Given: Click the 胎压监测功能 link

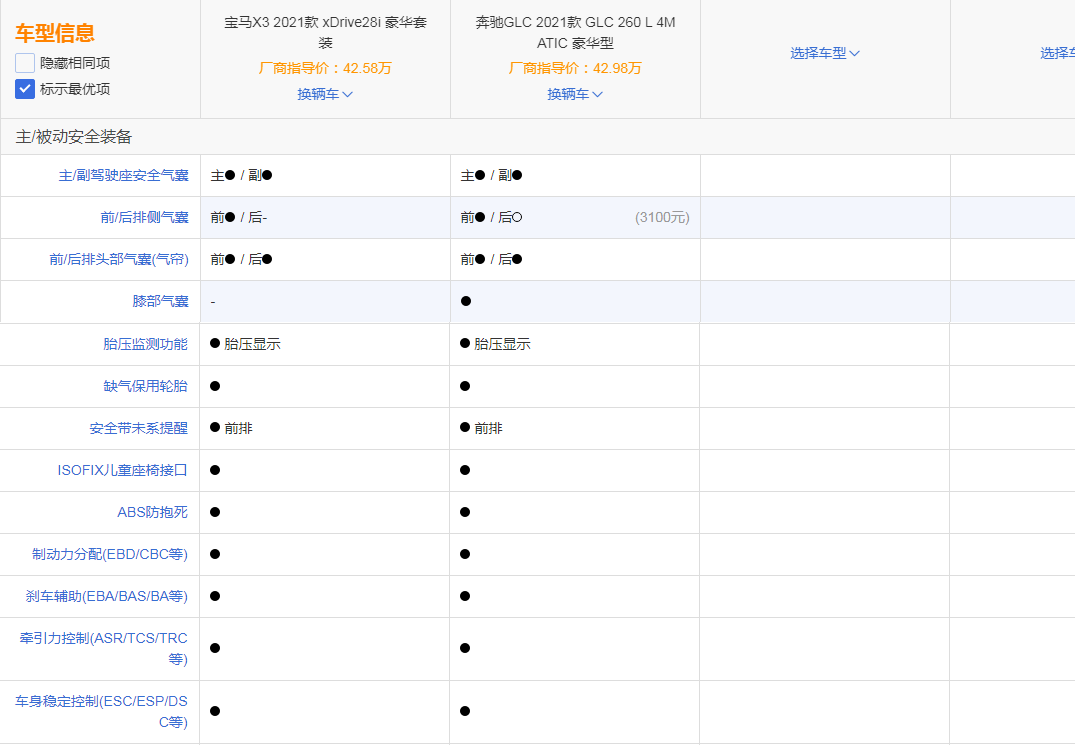Looking at the screenshot, I should click(145, 344).
